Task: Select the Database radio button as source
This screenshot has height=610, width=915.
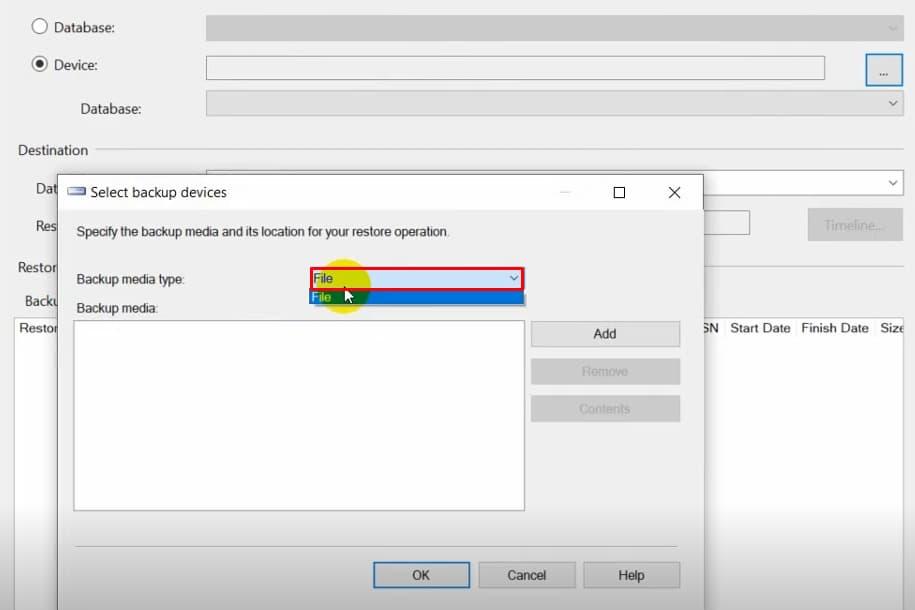Action: pos(38,27)
